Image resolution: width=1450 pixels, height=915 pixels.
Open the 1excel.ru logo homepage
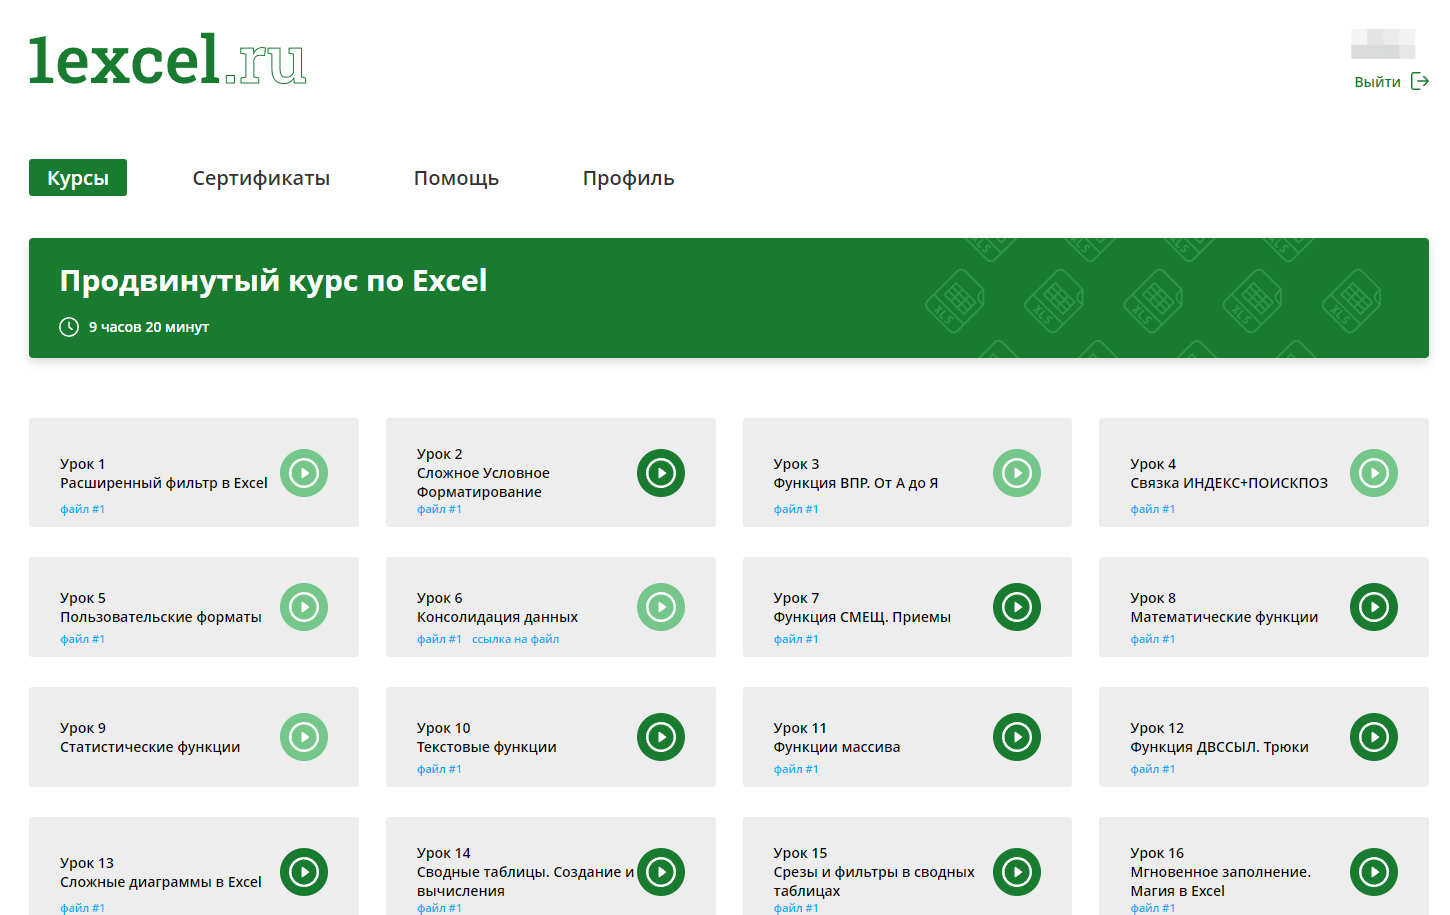click(x=167, y=60)
